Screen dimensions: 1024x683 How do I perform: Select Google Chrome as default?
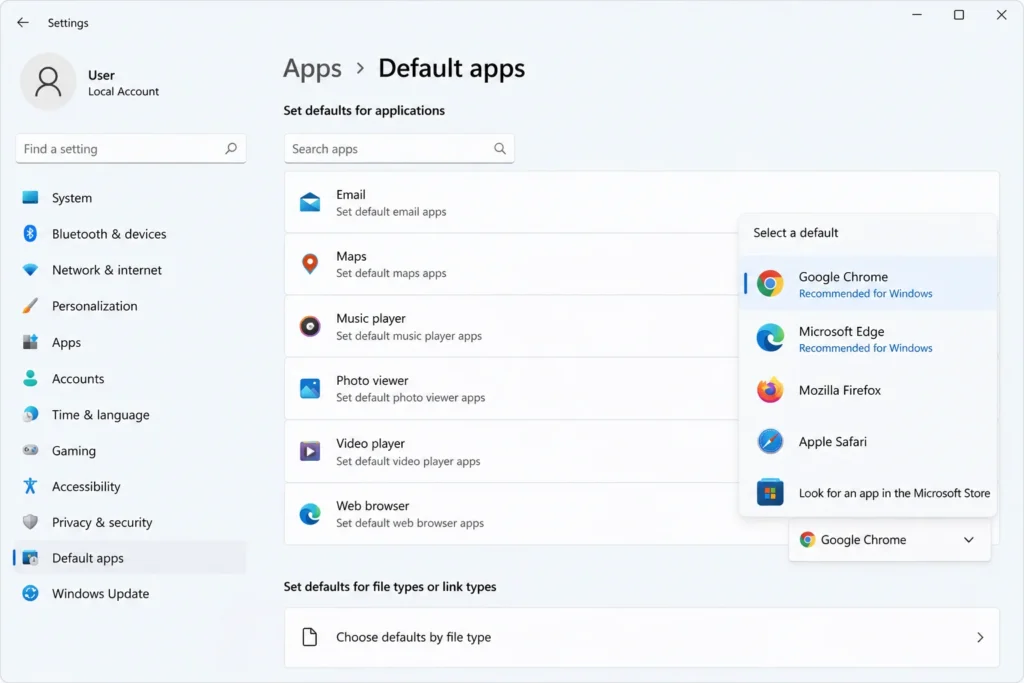tap(868, 283)
